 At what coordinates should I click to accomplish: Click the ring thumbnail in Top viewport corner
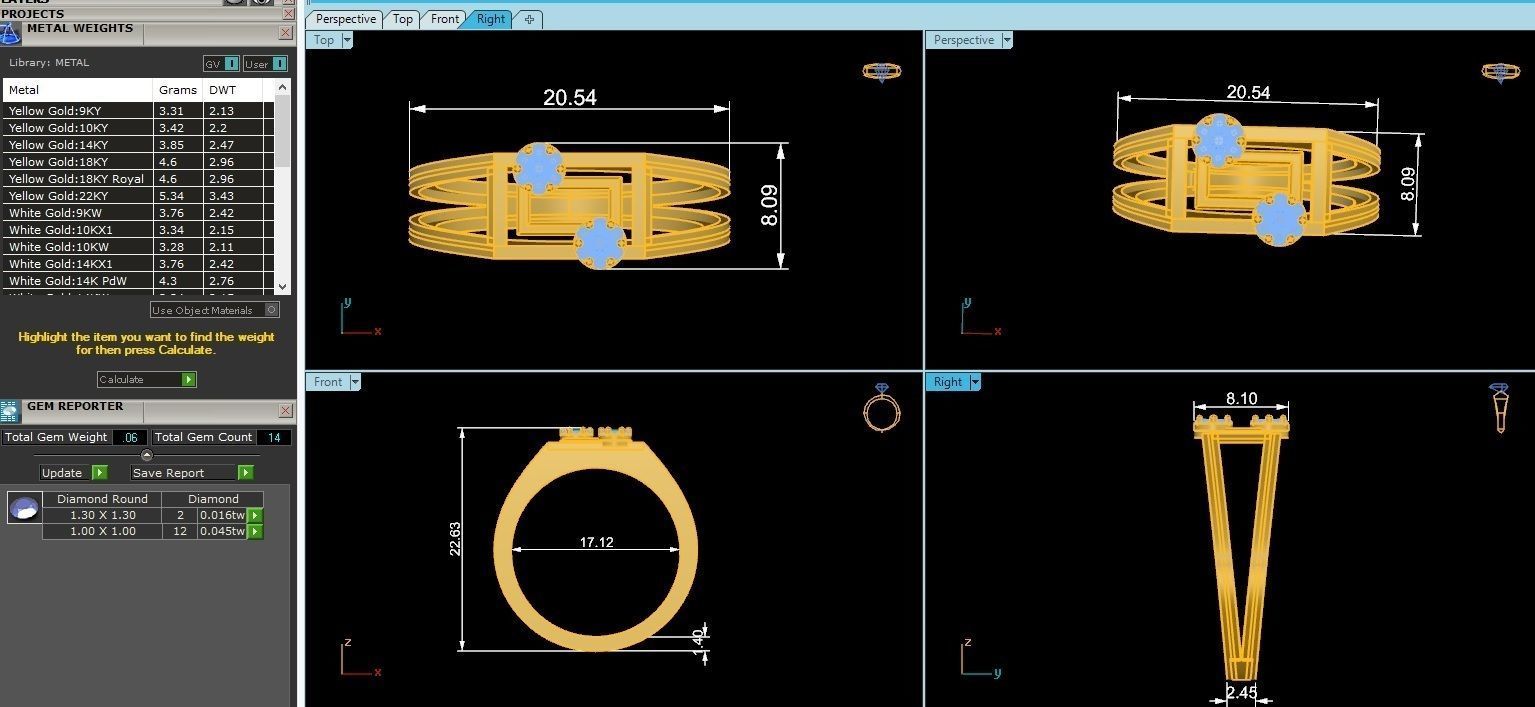881,72
